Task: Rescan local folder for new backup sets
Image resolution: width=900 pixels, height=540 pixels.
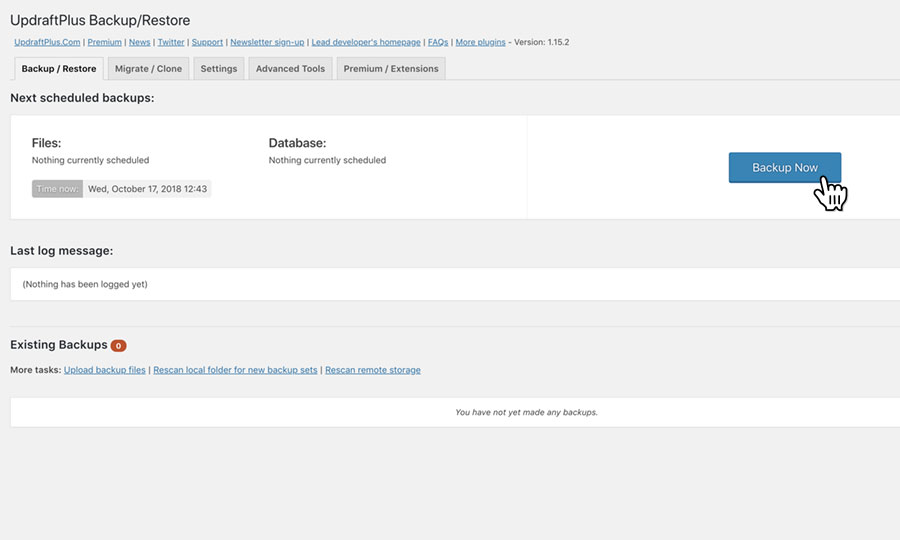Action: (235, 370)
